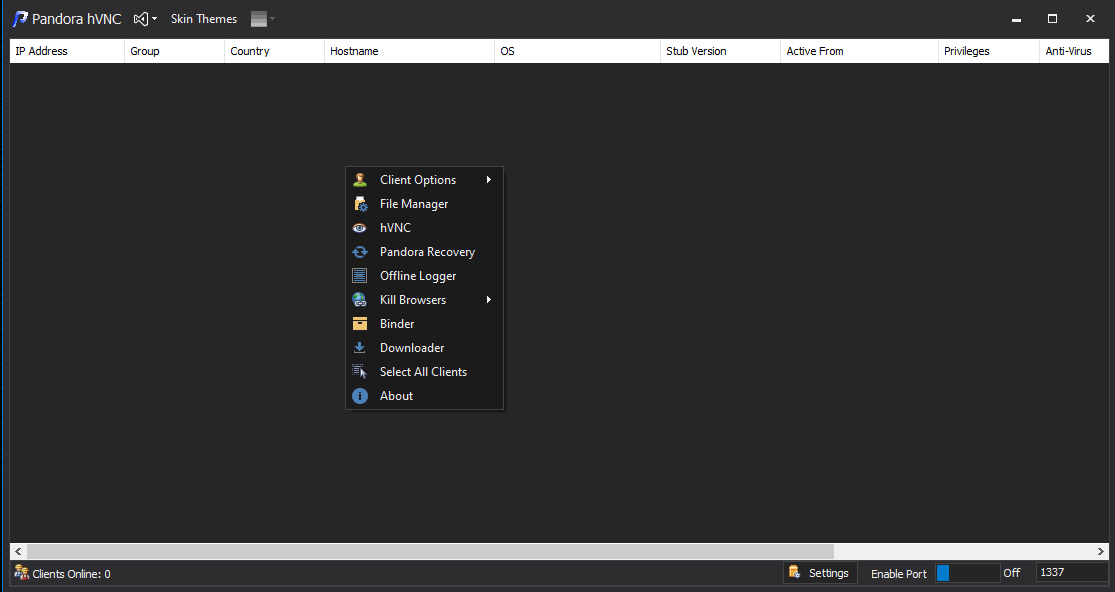Image resolution: width=1115 pixels, height=592 pixels.
Task: Click the Clients Online: 0 status text
Action: [71, 574]
